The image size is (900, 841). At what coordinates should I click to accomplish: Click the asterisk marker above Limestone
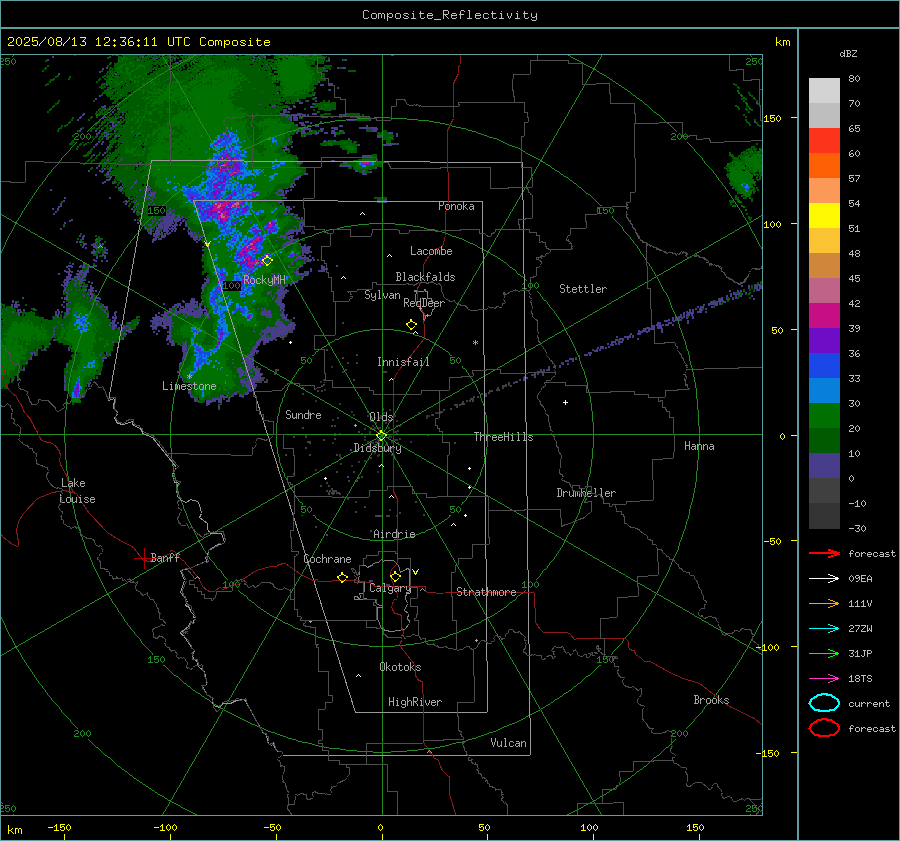(190, 377)
